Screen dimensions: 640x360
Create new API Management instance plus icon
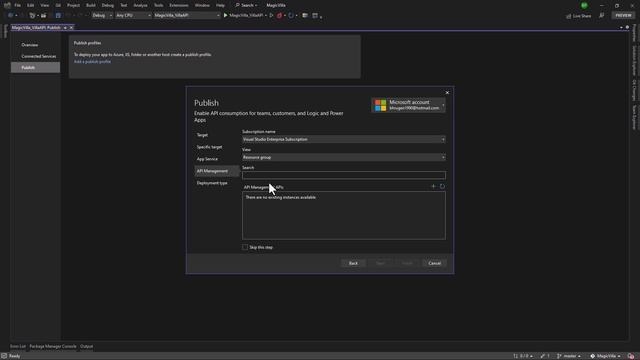[433, 187]
